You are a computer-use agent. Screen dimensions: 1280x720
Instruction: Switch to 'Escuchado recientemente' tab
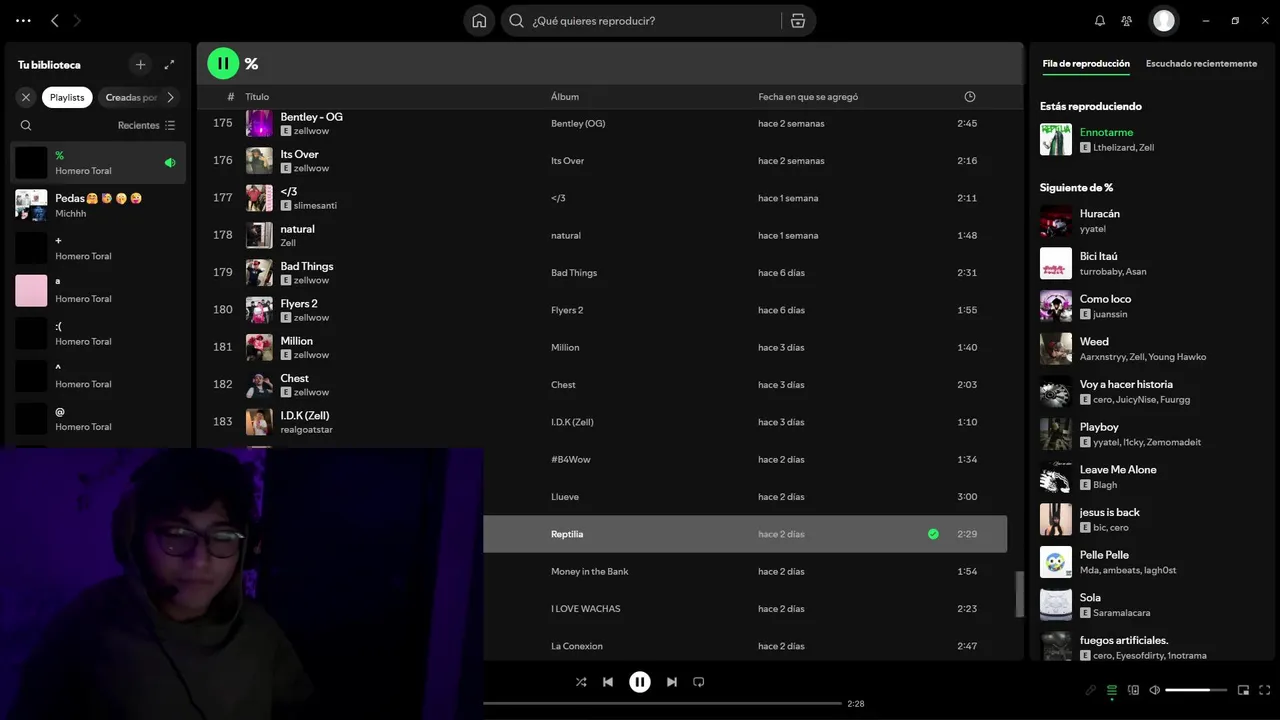(1201, 64)
